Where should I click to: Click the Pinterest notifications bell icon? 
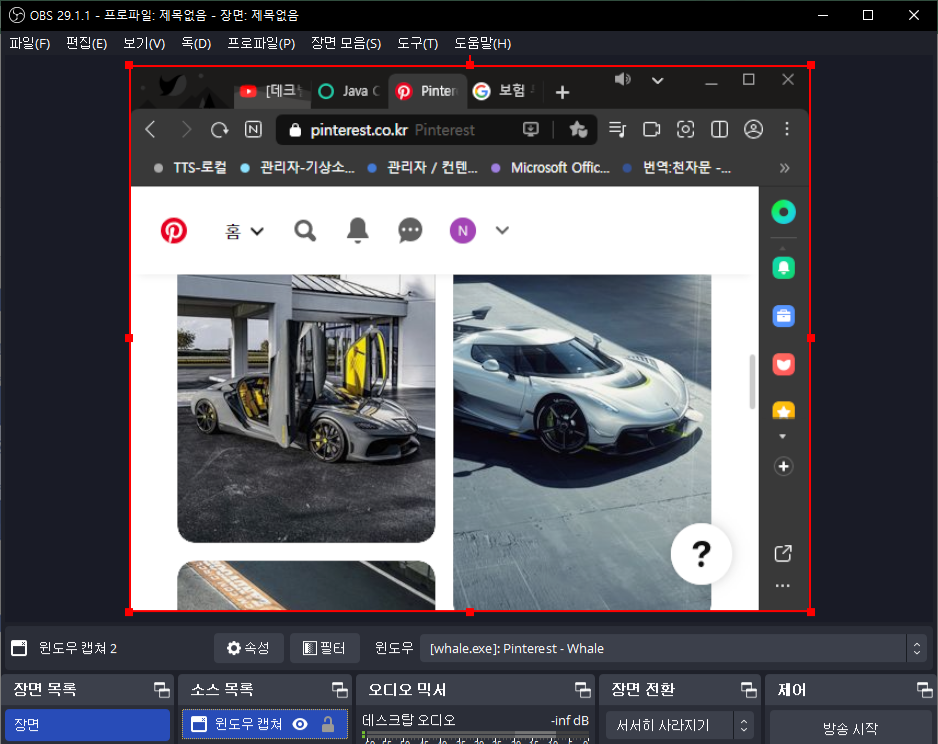(357, 231)
